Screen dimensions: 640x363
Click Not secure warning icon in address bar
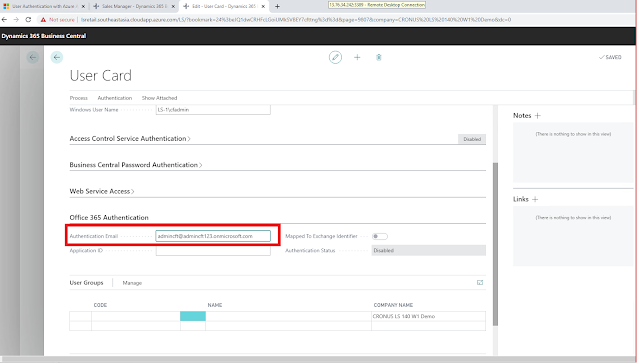click(x=43, y=20)
